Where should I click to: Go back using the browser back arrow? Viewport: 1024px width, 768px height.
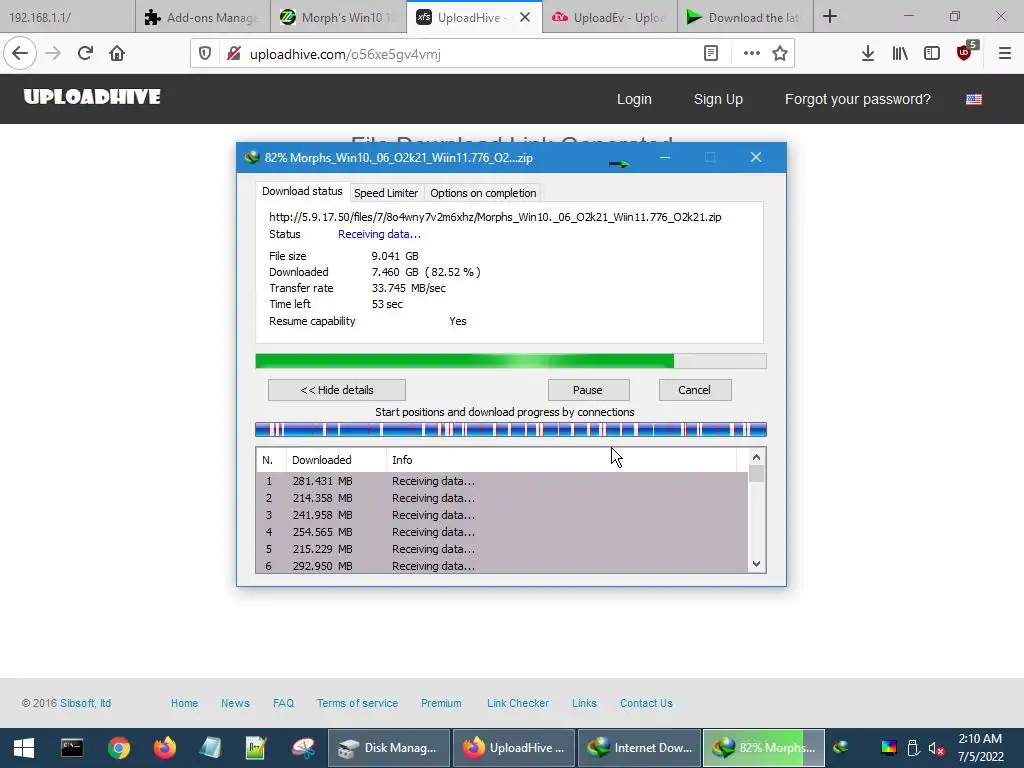[x=20, y=54]
